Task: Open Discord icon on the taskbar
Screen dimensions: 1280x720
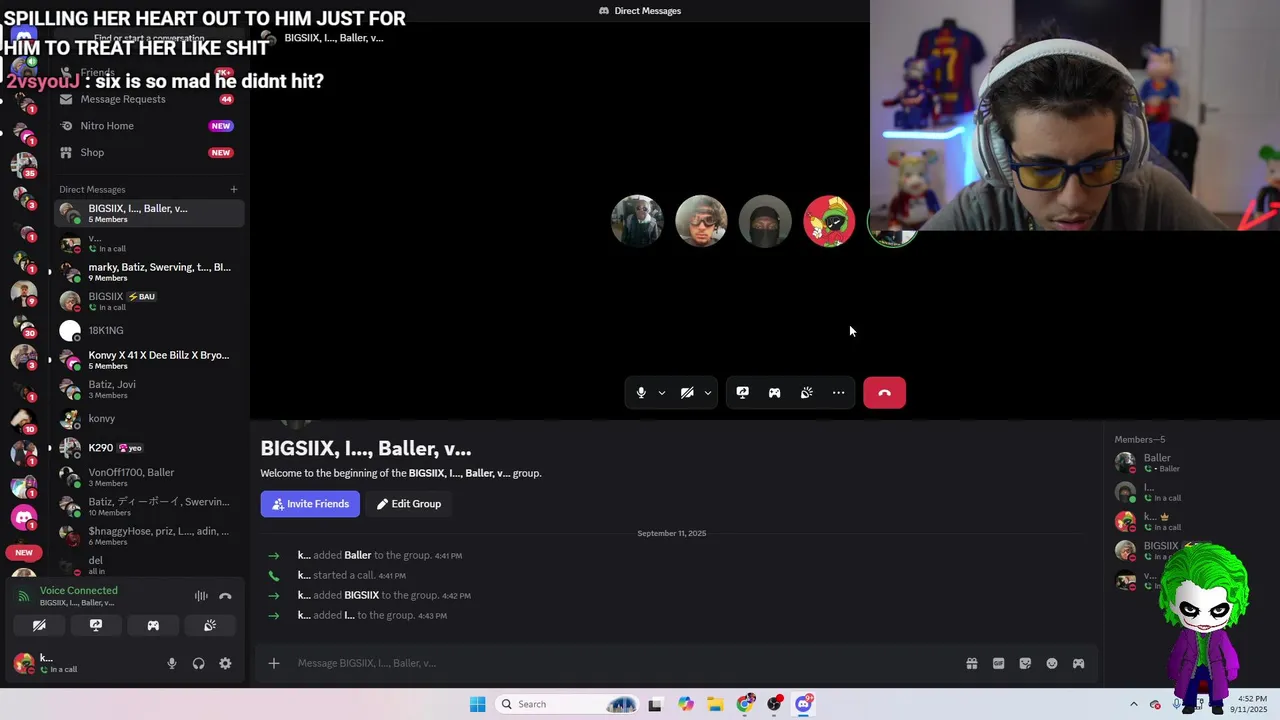Action: click(x=804, y=704)
